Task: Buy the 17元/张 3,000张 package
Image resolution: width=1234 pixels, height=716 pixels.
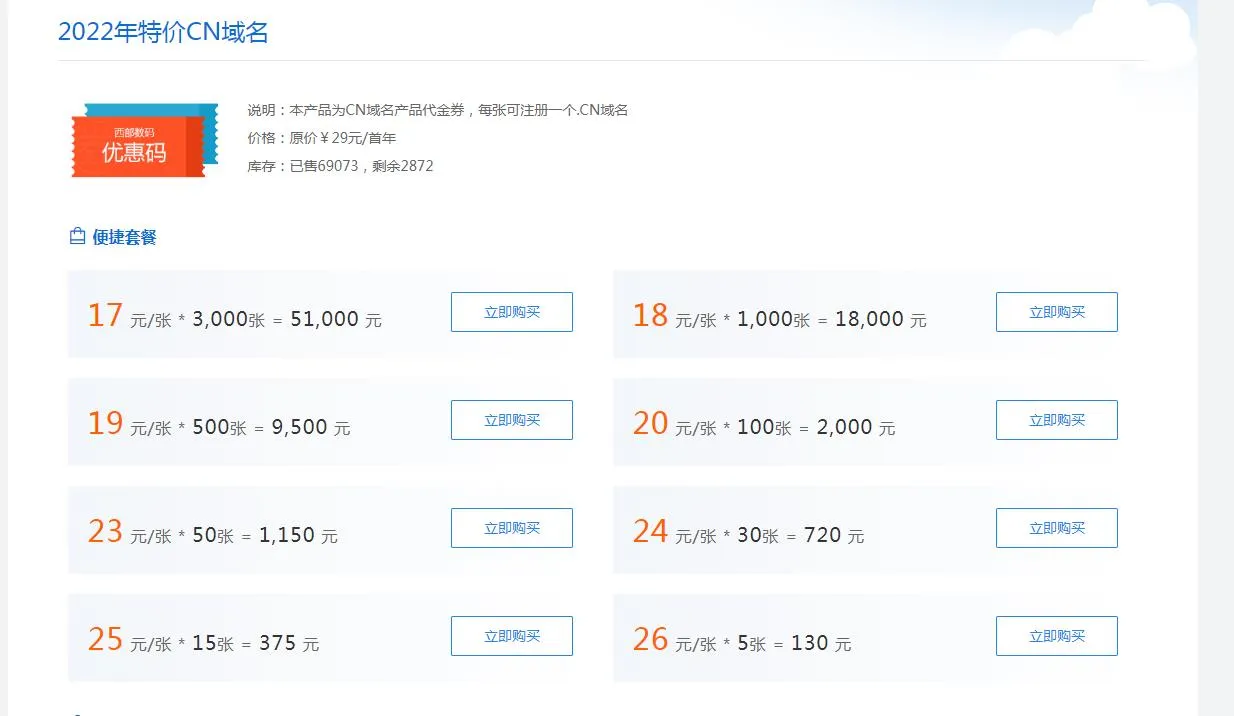Action: click(x=512, y=312)
